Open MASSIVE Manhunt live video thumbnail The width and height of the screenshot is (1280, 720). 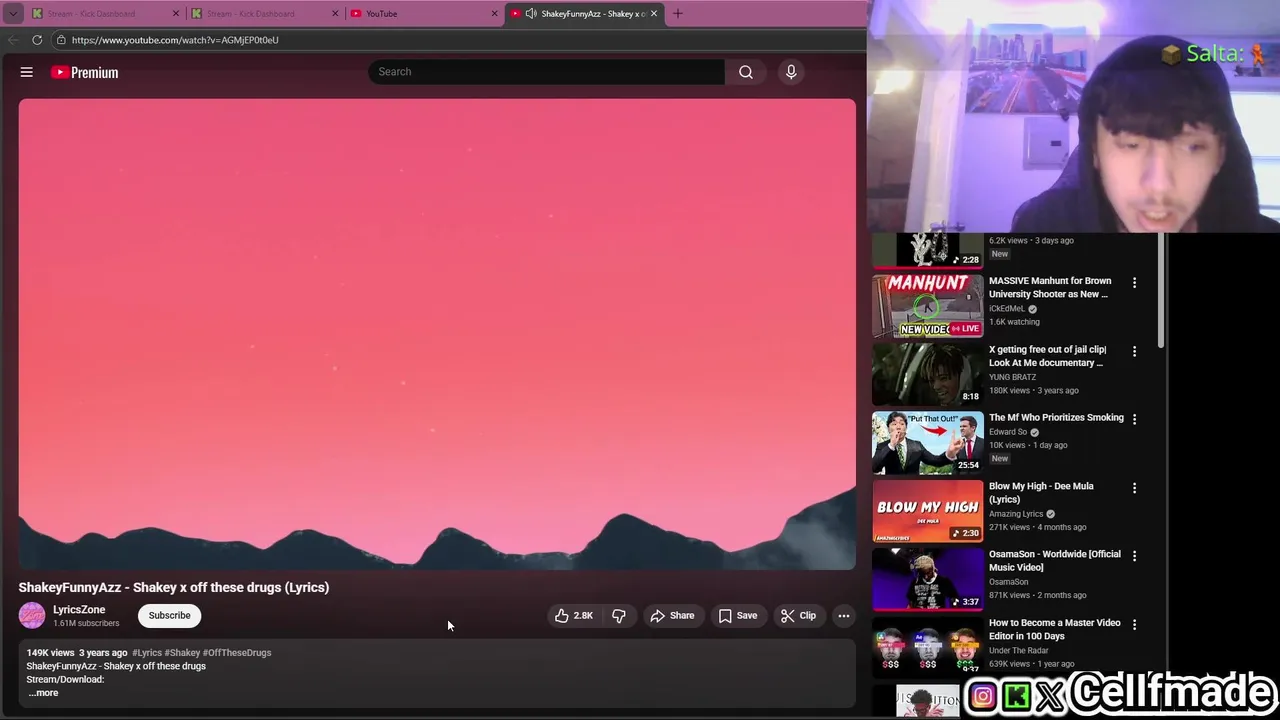click(928, 305)
